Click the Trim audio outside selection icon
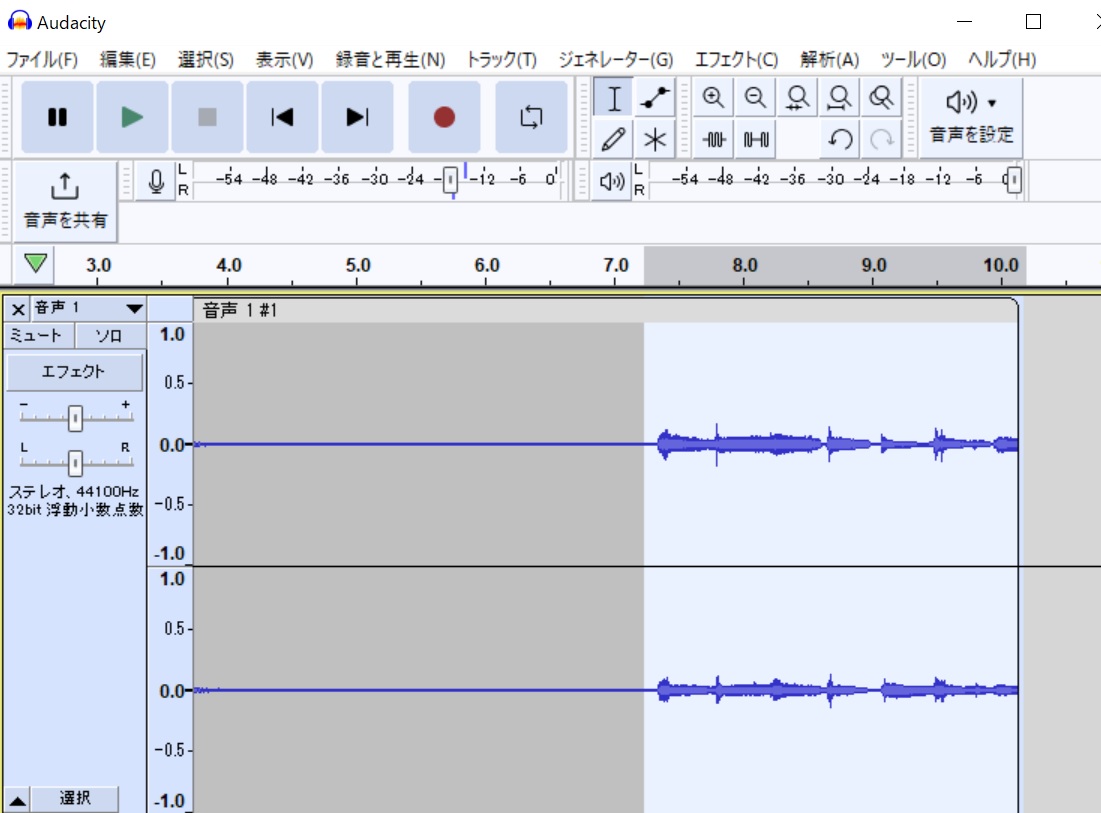 714,138
